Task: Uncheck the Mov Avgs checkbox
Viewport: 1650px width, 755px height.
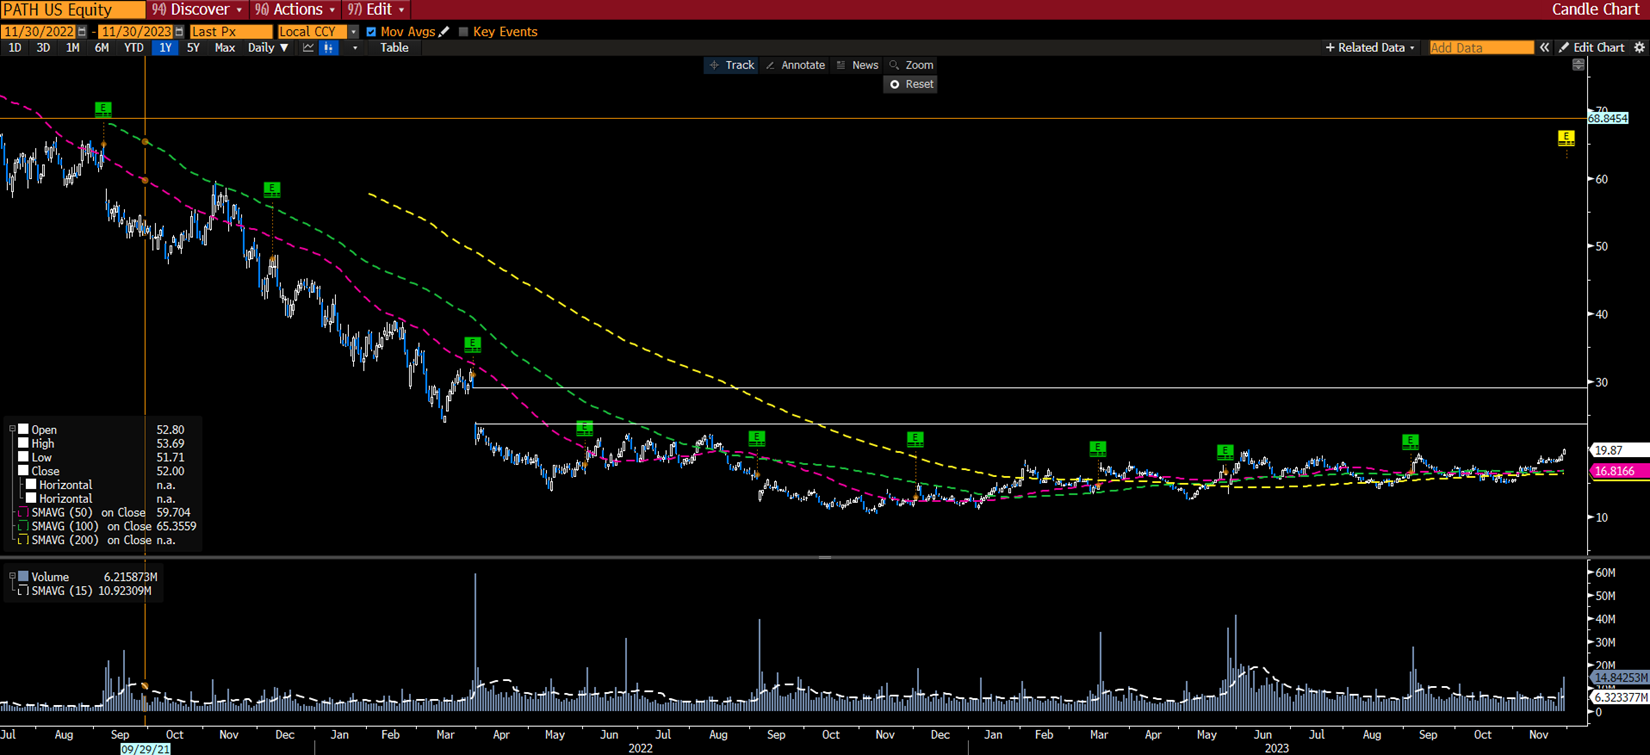Action: [x=371, y=32]
